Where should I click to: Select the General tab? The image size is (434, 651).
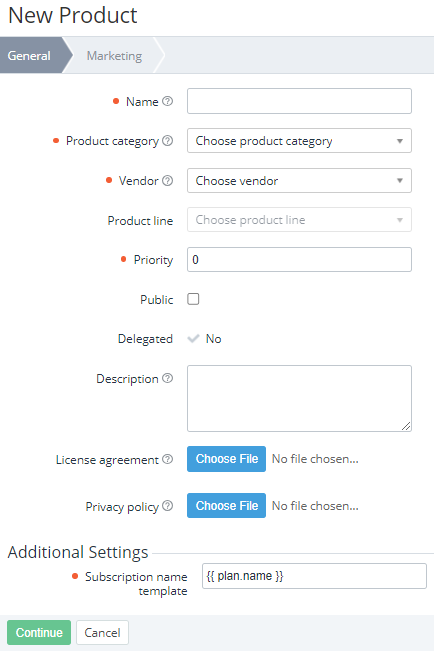click(x=33, y=55)
